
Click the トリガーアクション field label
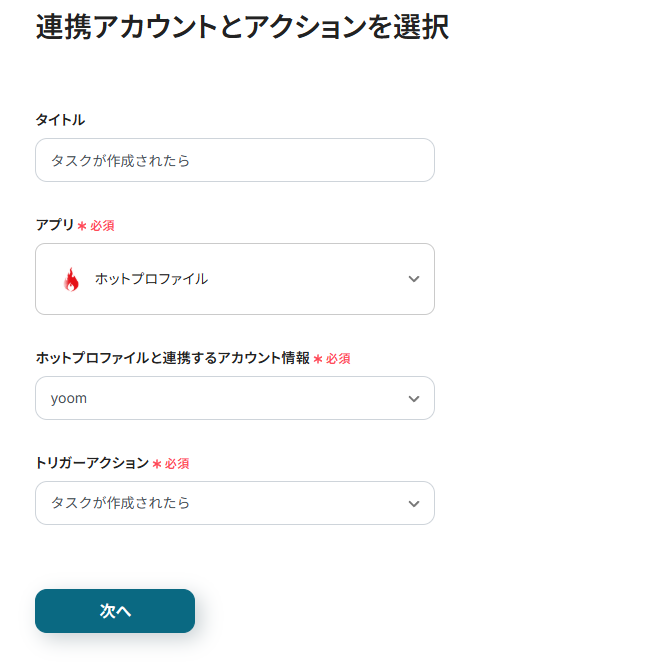coord(92,463)
